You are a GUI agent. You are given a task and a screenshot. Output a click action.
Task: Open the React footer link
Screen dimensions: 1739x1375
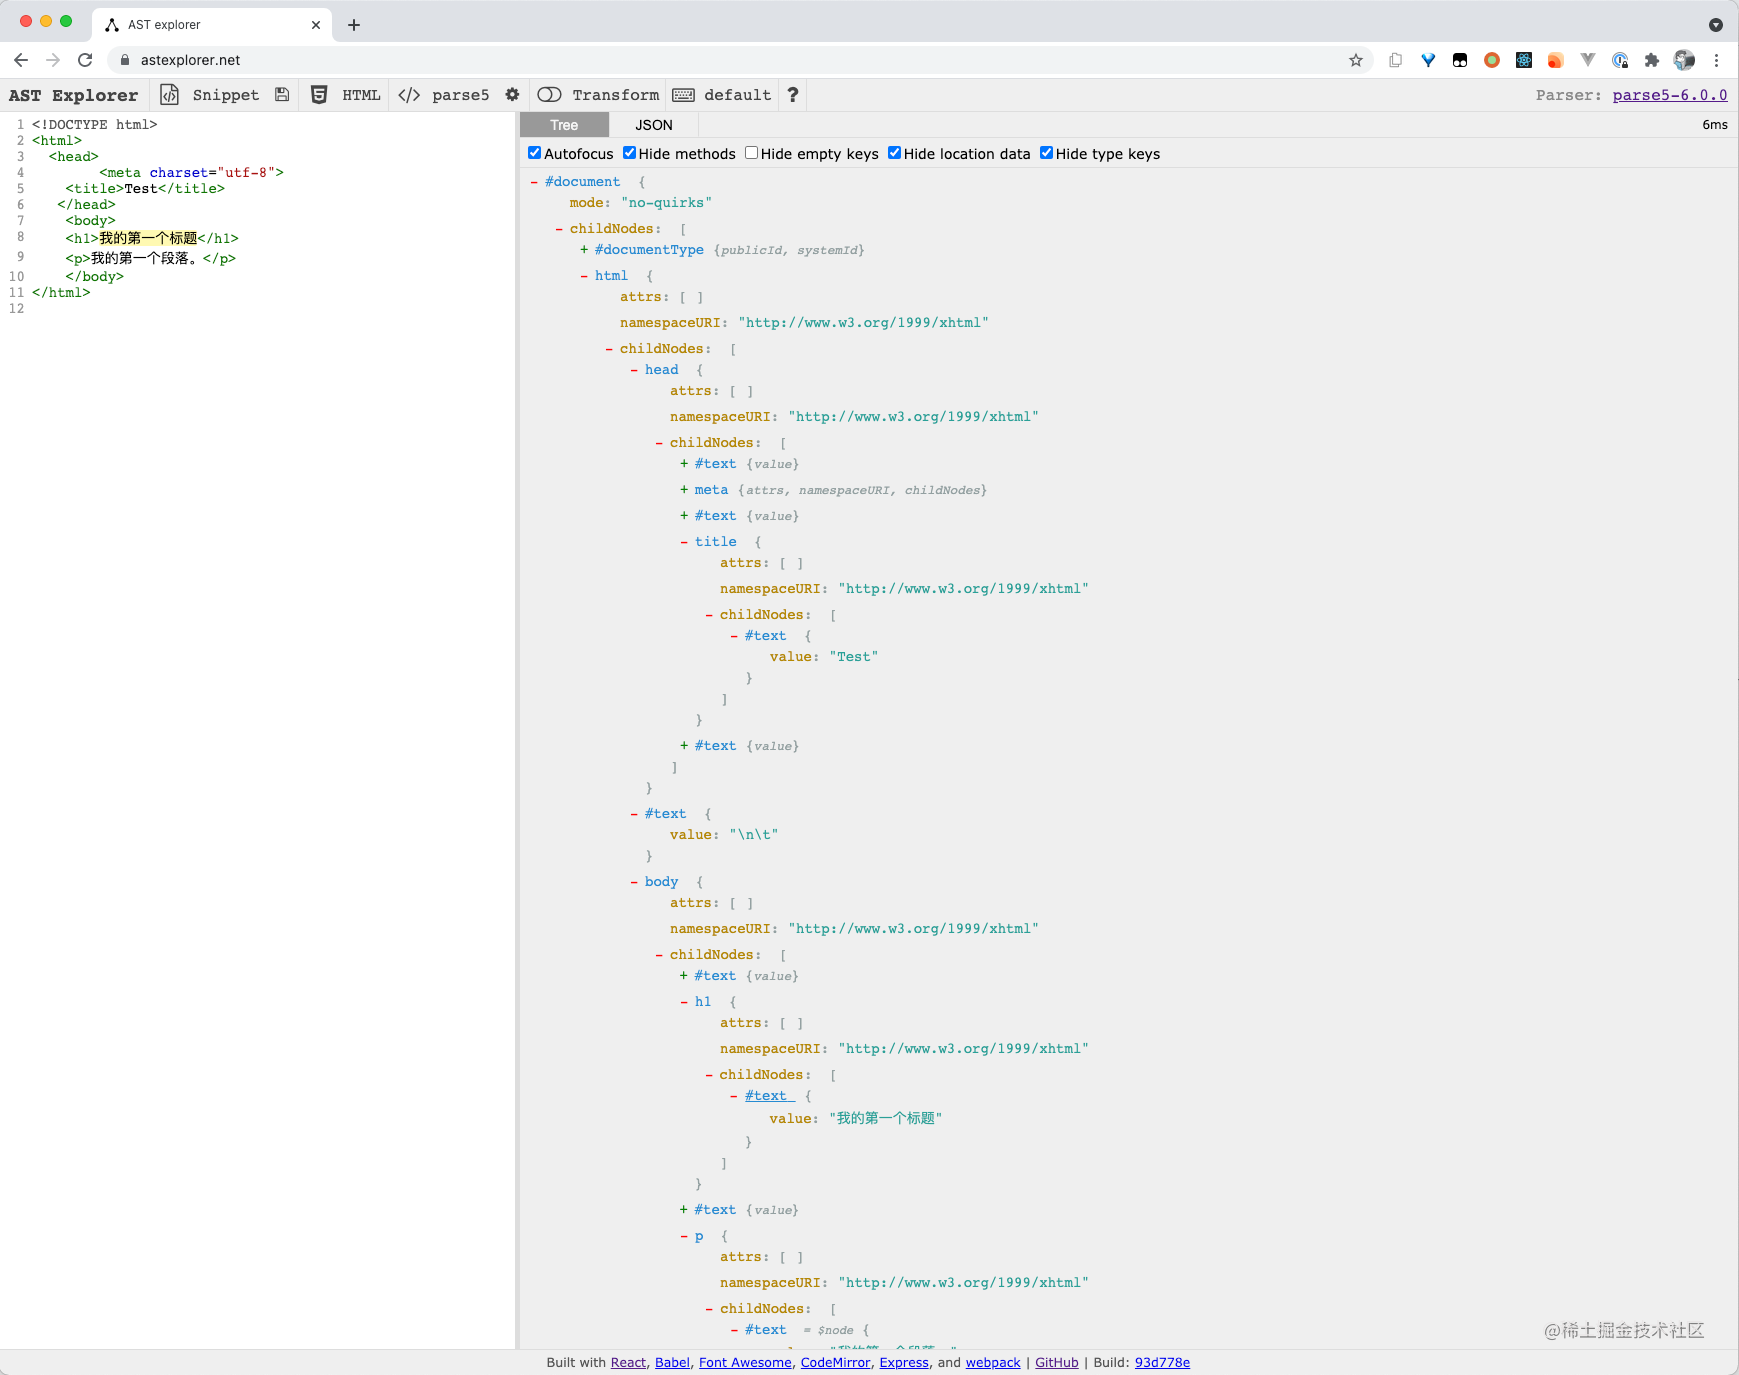[x=628, y=1363]
